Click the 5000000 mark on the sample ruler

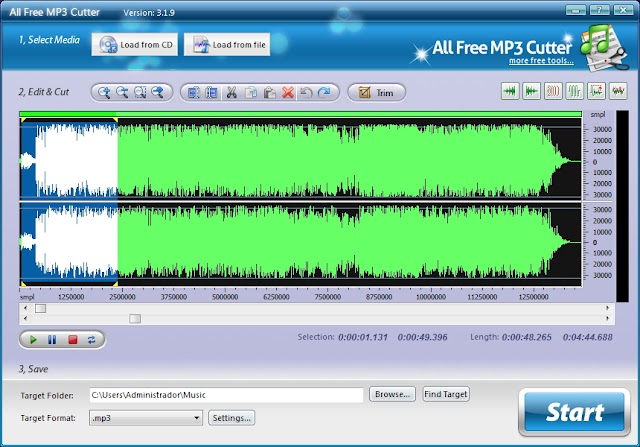tap(225, 297)
